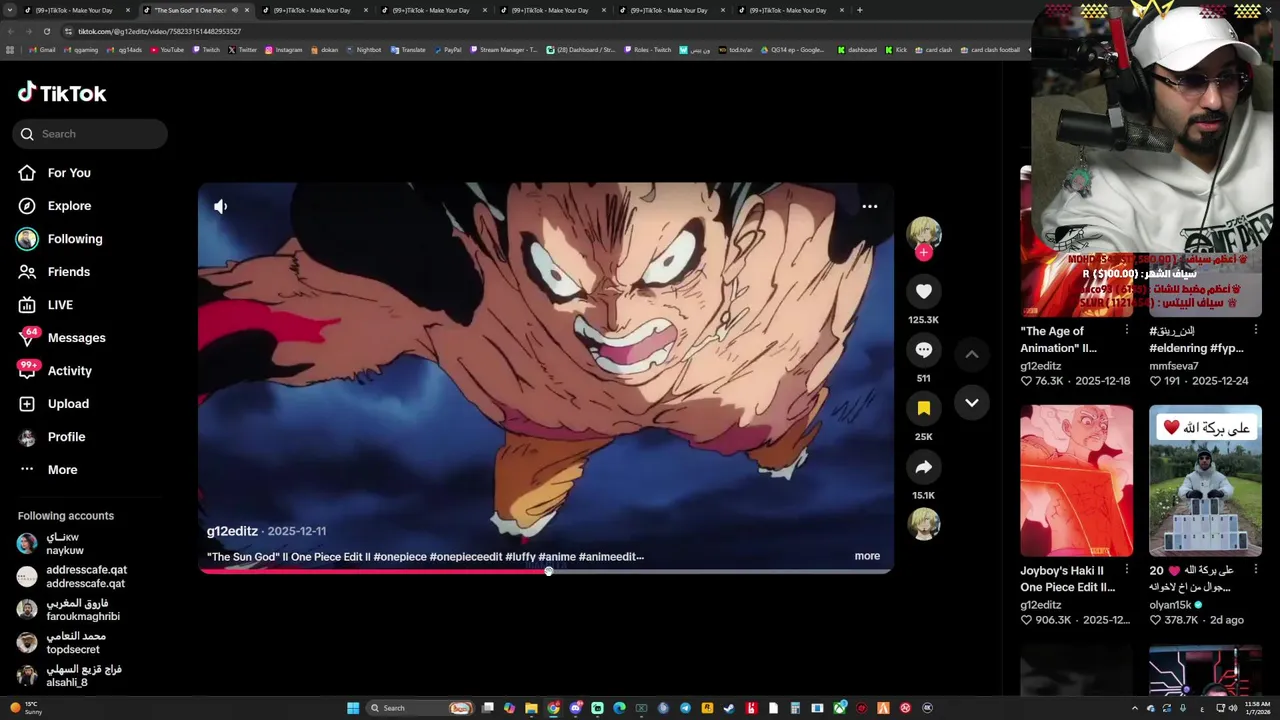Click the TikTok logo
This screenshot has width=1280, height=720.
(x=62, y=93)
